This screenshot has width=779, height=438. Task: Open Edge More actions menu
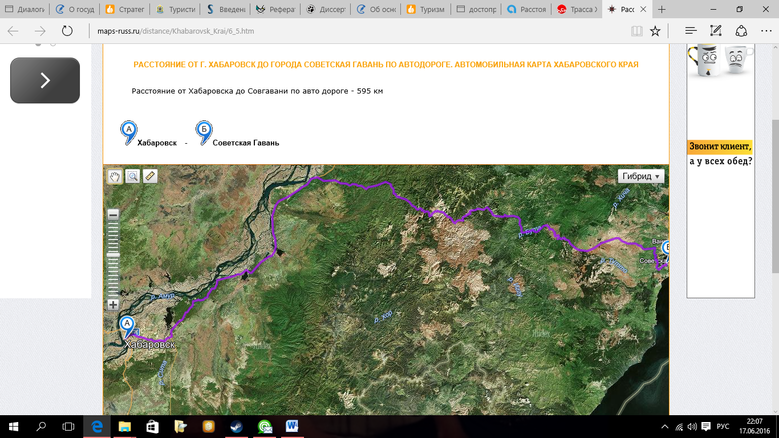[766, 31]
